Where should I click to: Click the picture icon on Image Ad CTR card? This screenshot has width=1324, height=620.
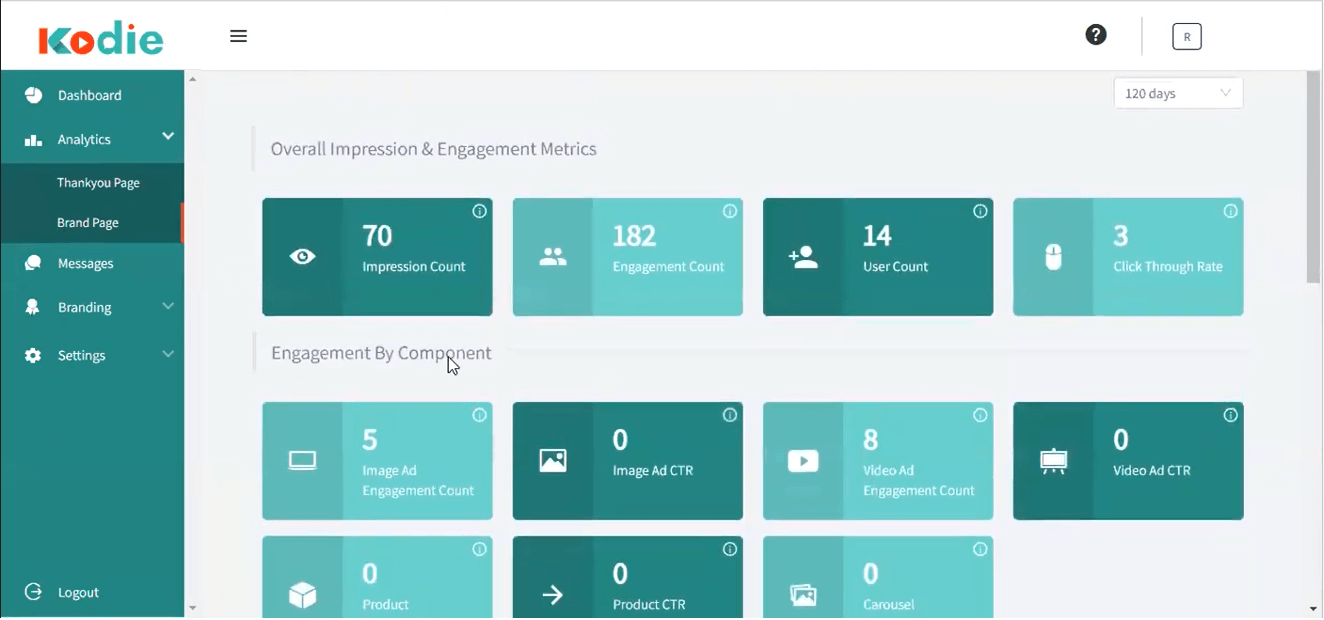click(x=553, y=461)
